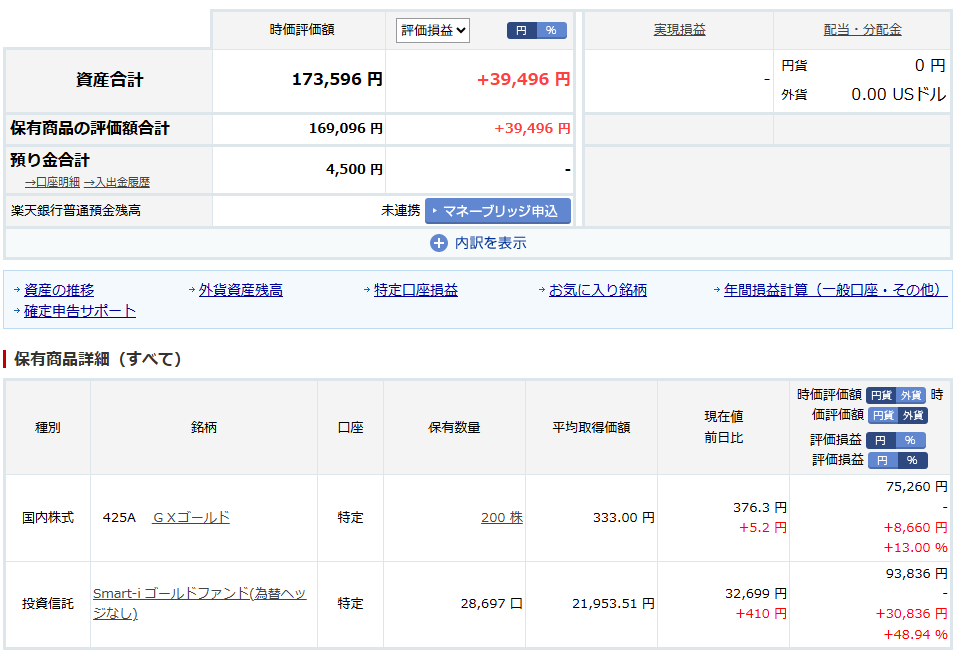Click the マネーブリッジ申込 button
963x659 pixels.
498,211
